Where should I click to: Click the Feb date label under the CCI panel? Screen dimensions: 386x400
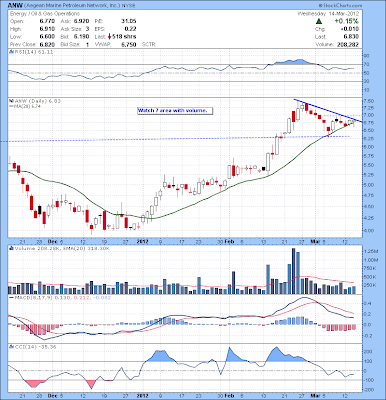(x=230, y=396)
